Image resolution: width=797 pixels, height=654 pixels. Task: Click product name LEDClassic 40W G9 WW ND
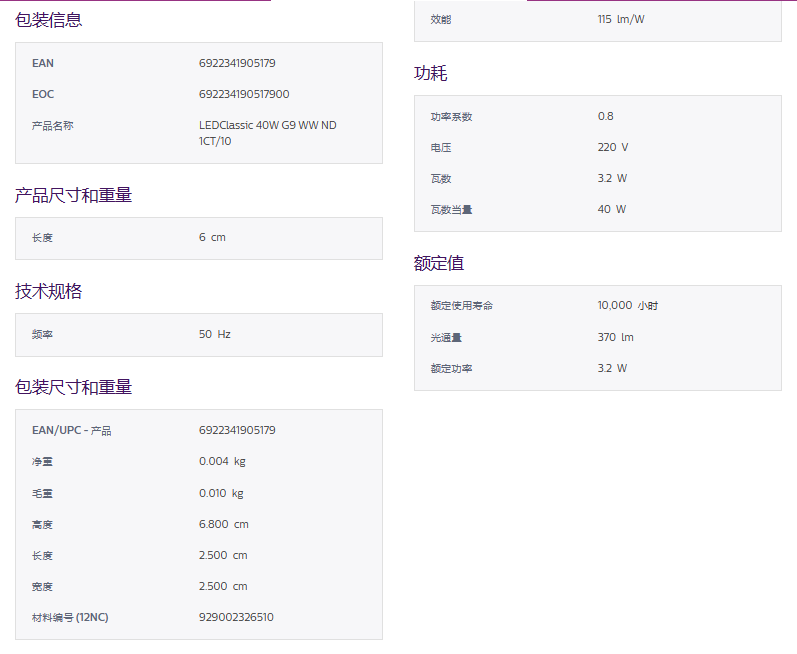point(267,125)
